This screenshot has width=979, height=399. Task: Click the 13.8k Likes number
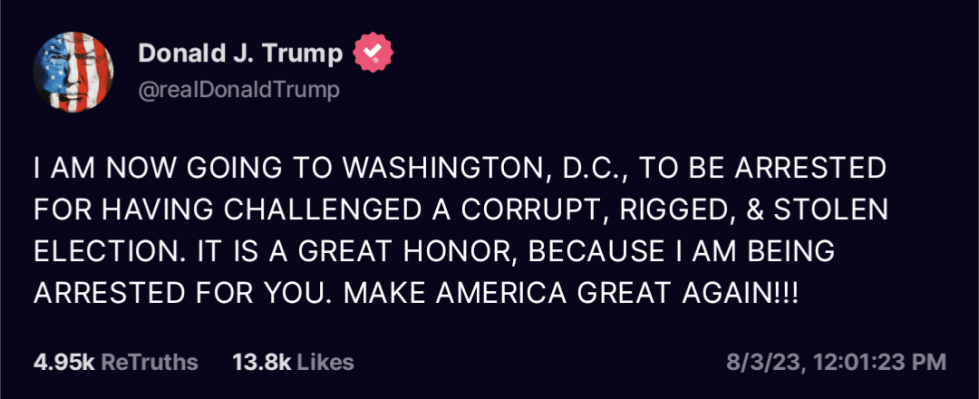(x=262, y=362)
